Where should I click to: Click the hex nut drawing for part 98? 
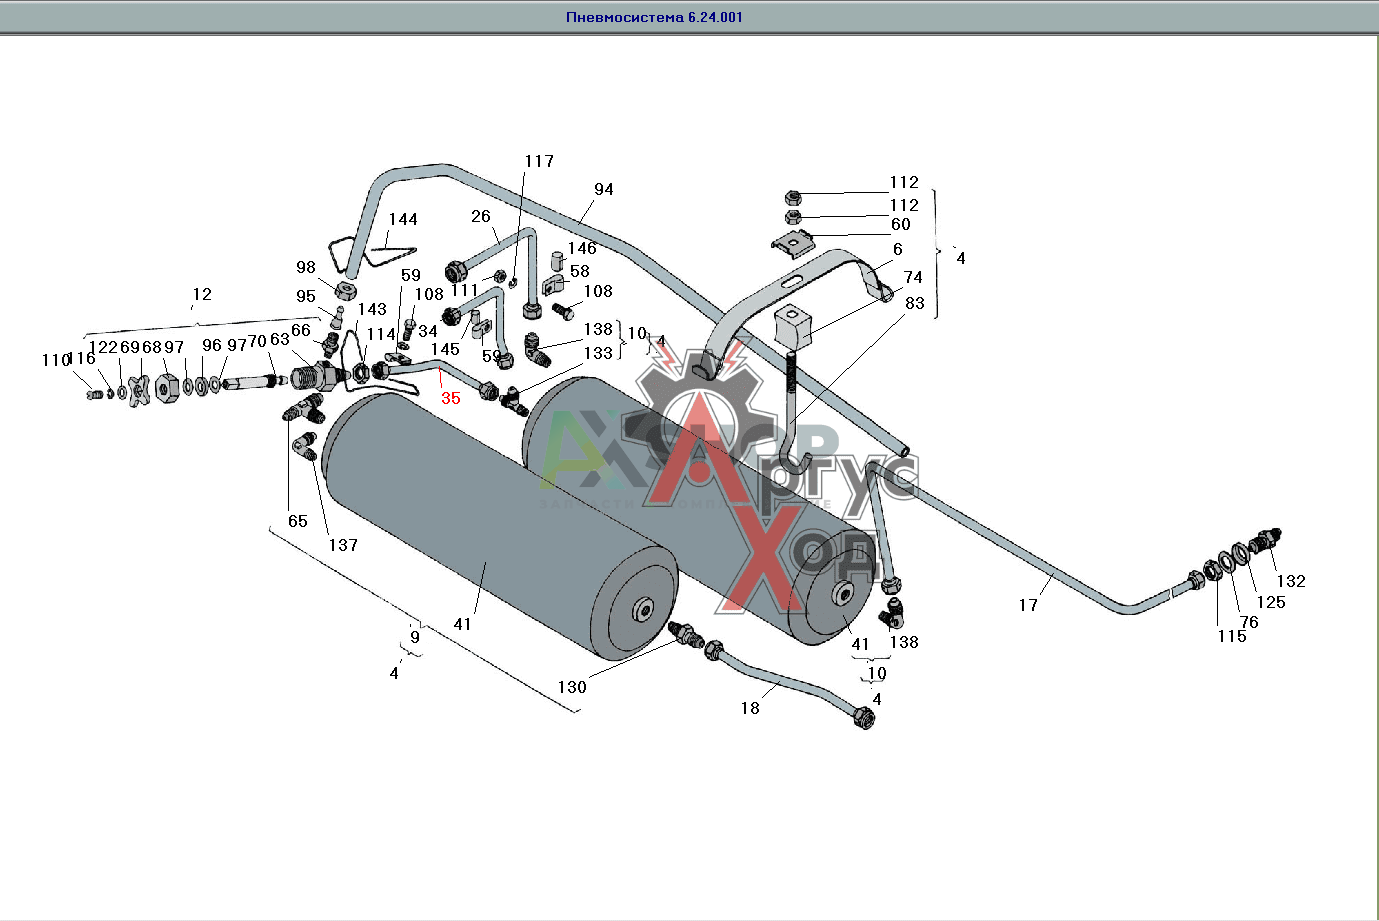point(345,292)
